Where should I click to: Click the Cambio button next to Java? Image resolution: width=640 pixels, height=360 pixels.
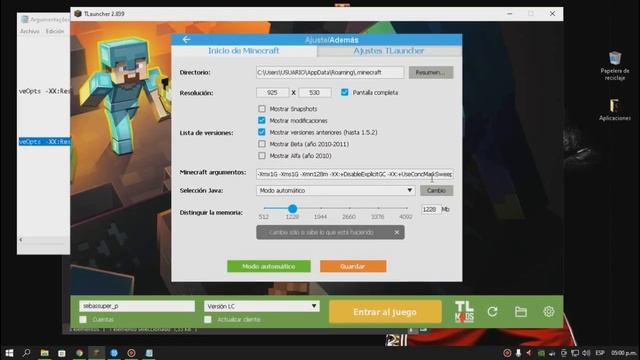pyautogui.click(x=436, y=191)
